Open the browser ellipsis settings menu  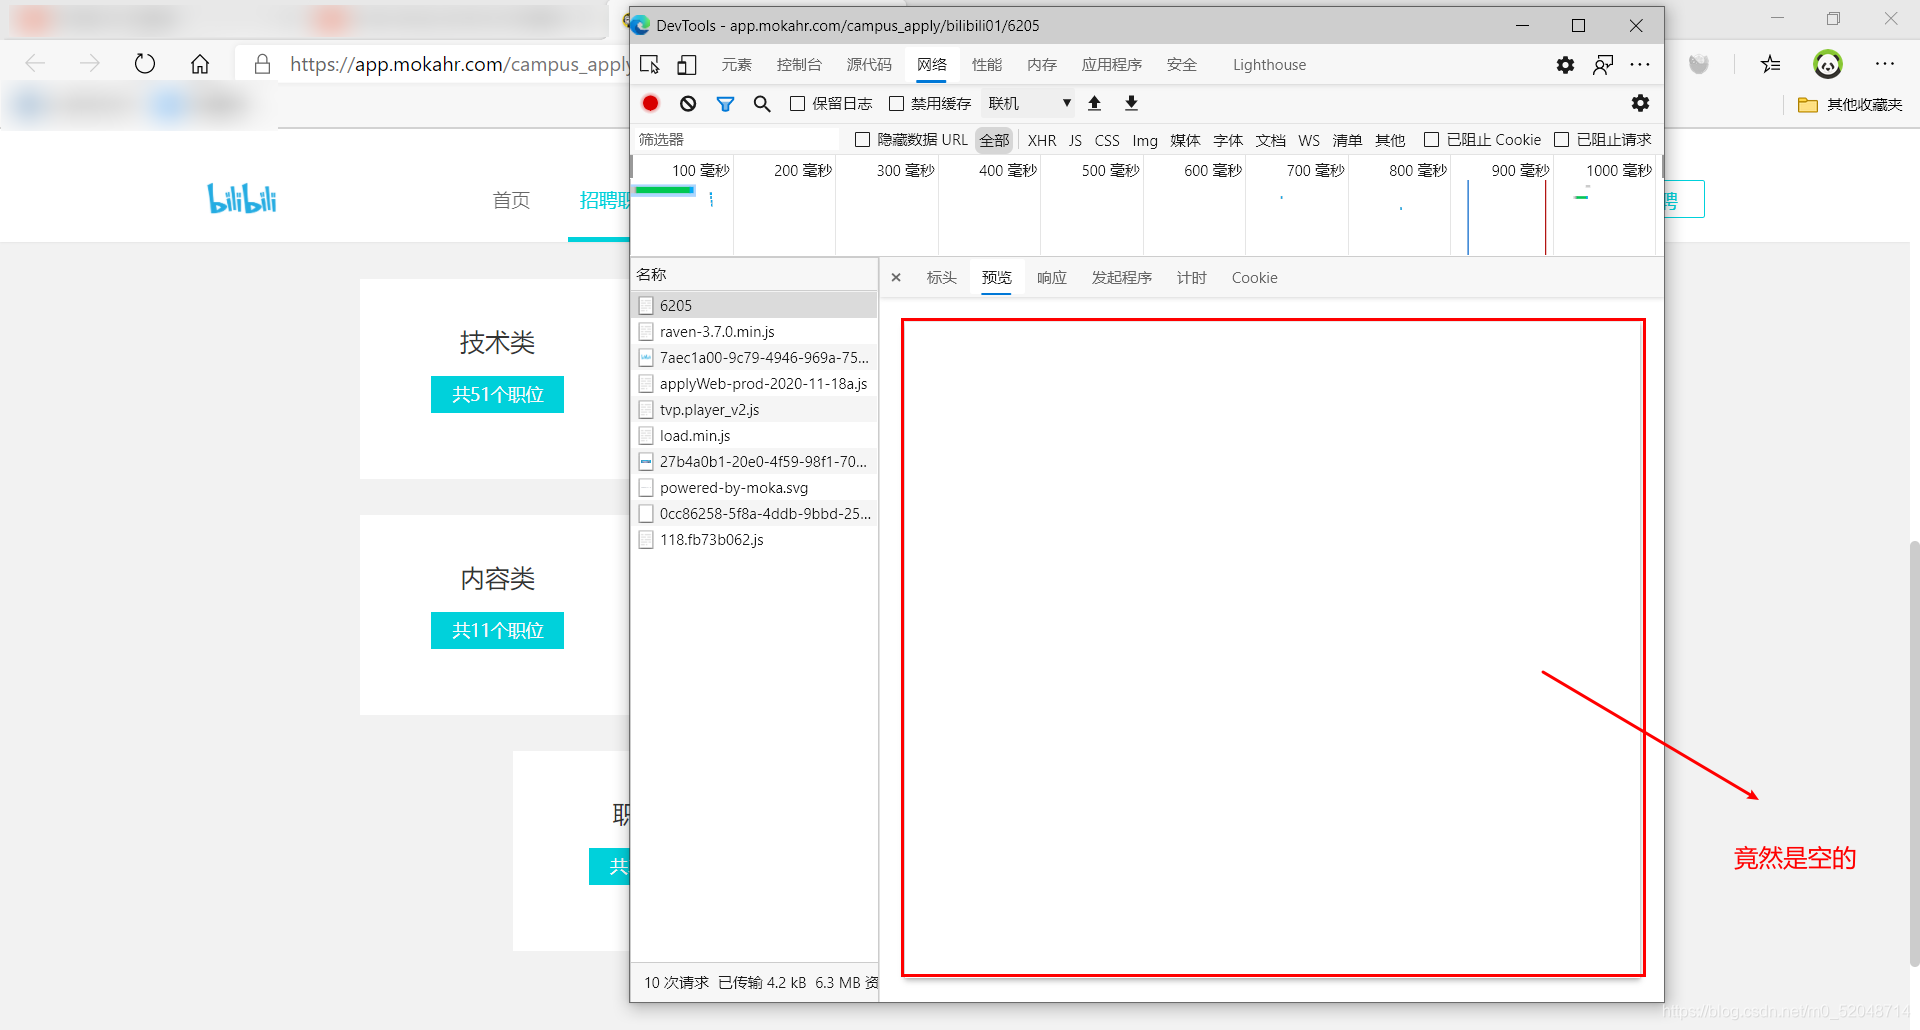[x=1885, y=64]
